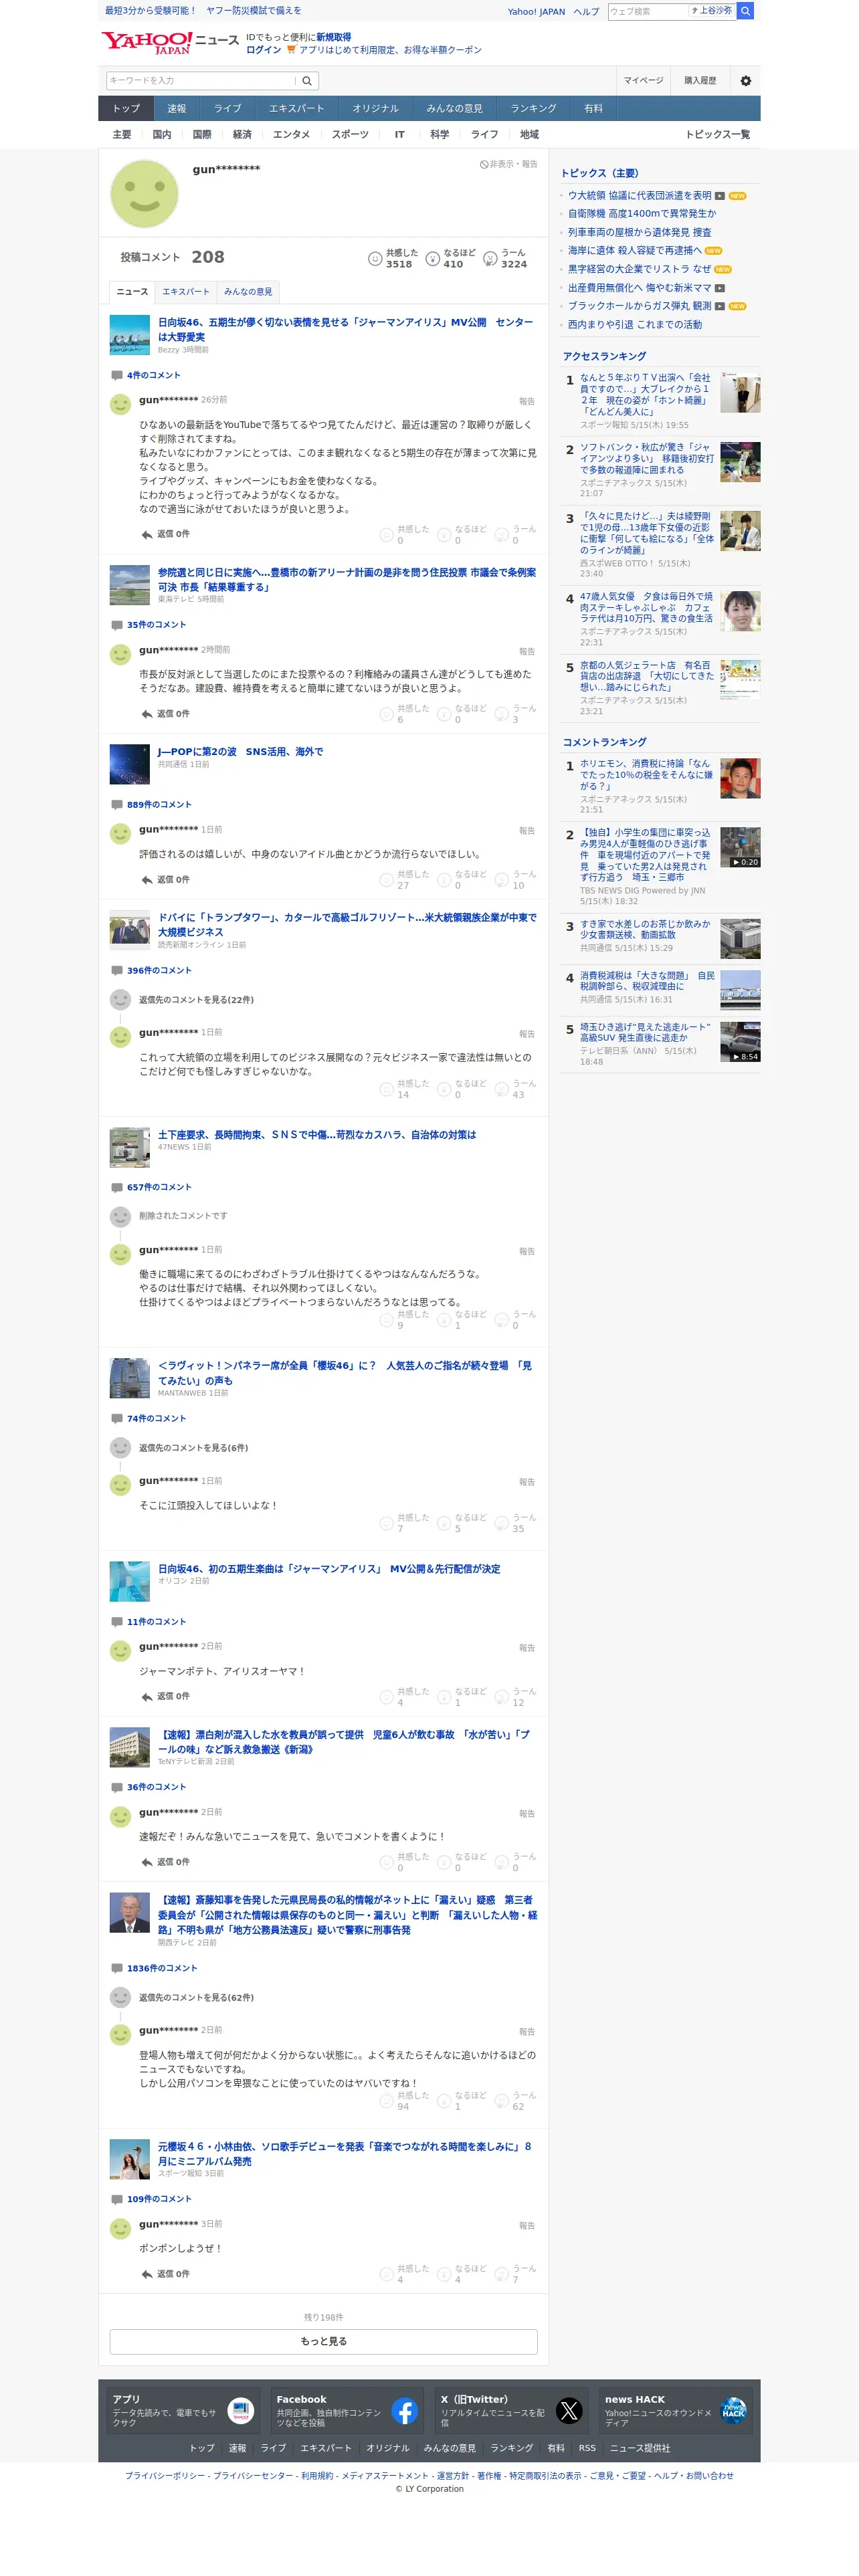Click 共感した on the 評価されるのは嬉しい comment
Screen dimensions: 859x2576
(x=405, y=880)
